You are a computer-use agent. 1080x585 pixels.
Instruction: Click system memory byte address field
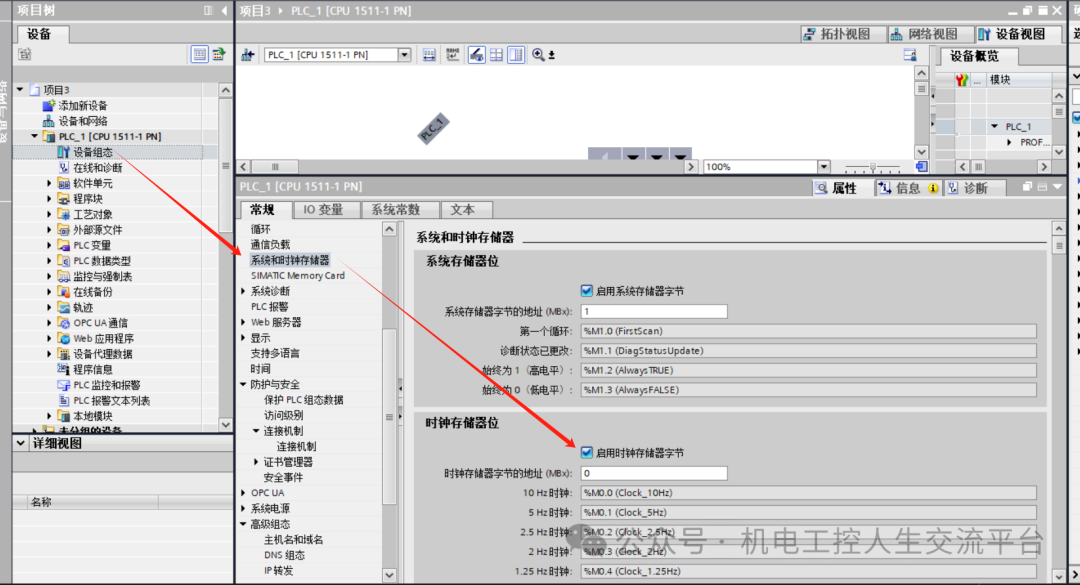[x=654, y=311]
